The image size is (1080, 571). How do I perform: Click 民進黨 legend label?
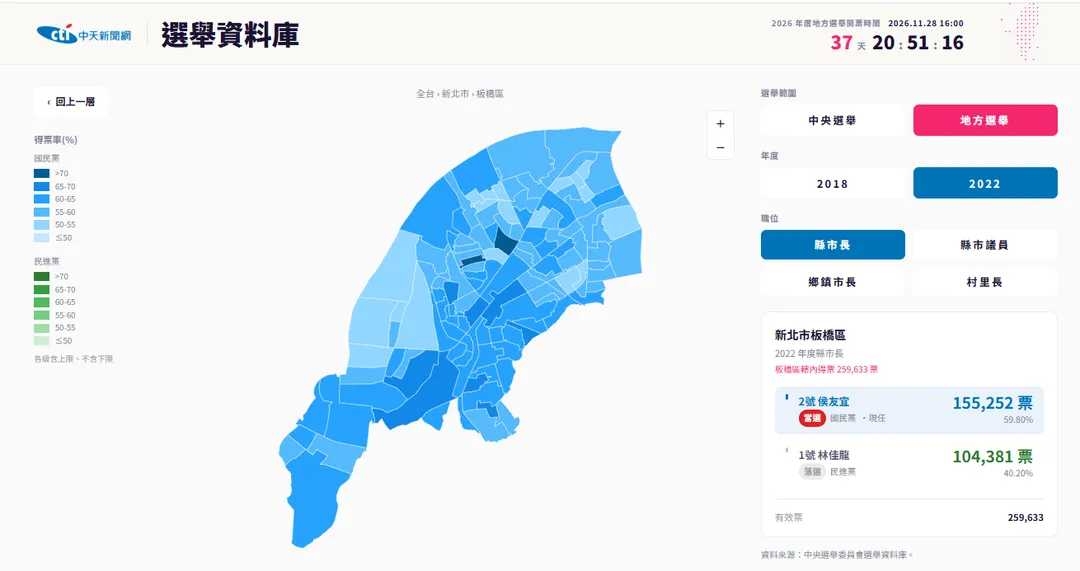47,261
